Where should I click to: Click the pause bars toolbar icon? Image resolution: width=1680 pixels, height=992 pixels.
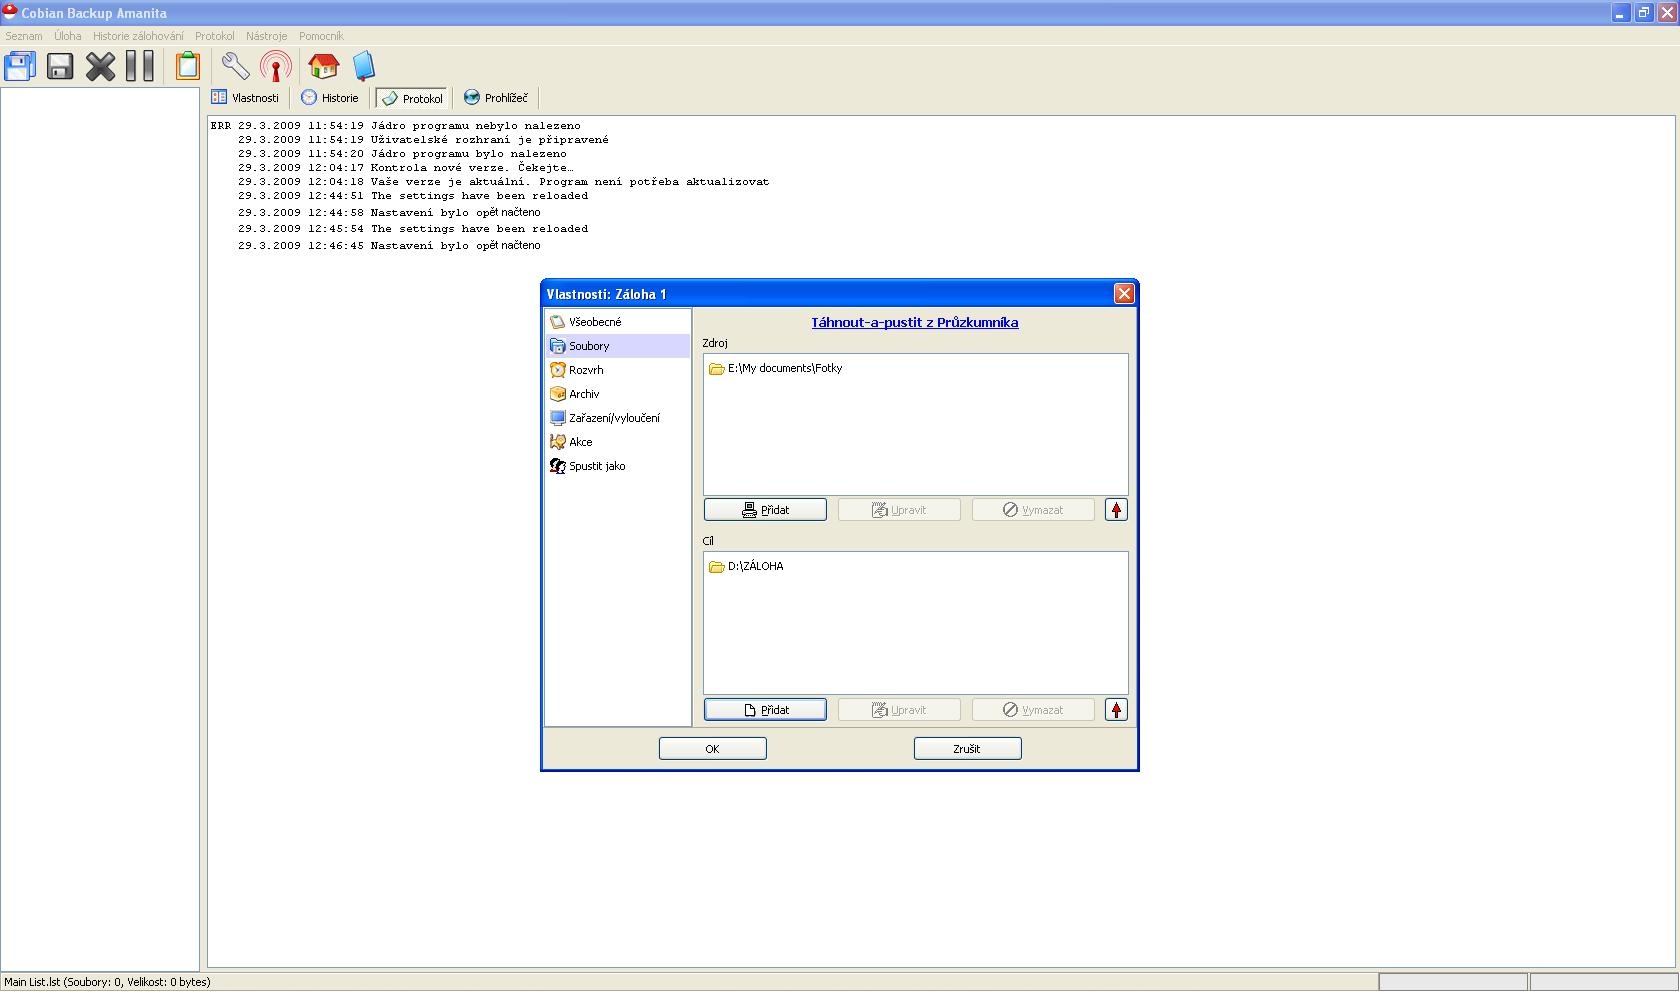point(140,67)
